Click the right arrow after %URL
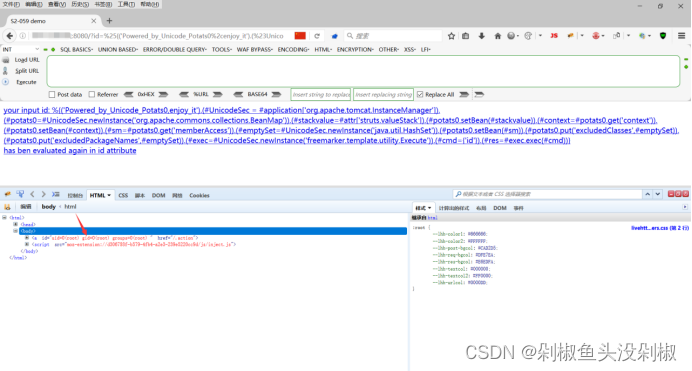The width and height of the screenshot is (692, 371). point(218,94)
